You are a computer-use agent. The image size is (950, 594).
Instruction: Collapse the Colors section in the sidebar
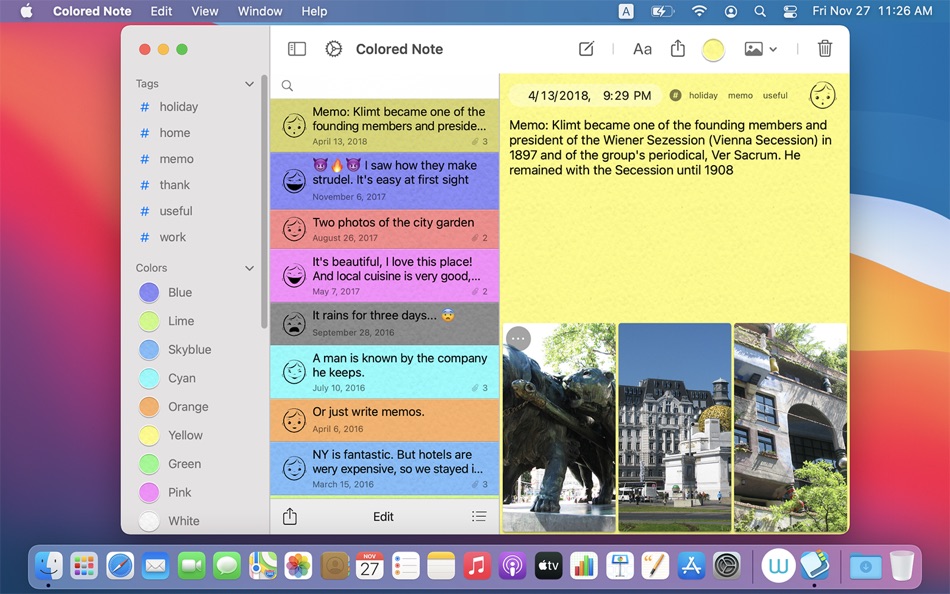pyautogui.click(x=249, y=268)
